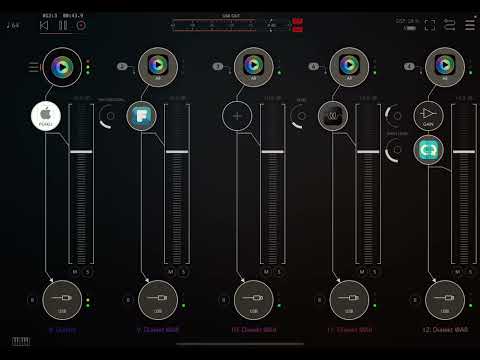Open the teal loop plugin node
Viewport: 480px width, 360px height.
pos(428,150)
